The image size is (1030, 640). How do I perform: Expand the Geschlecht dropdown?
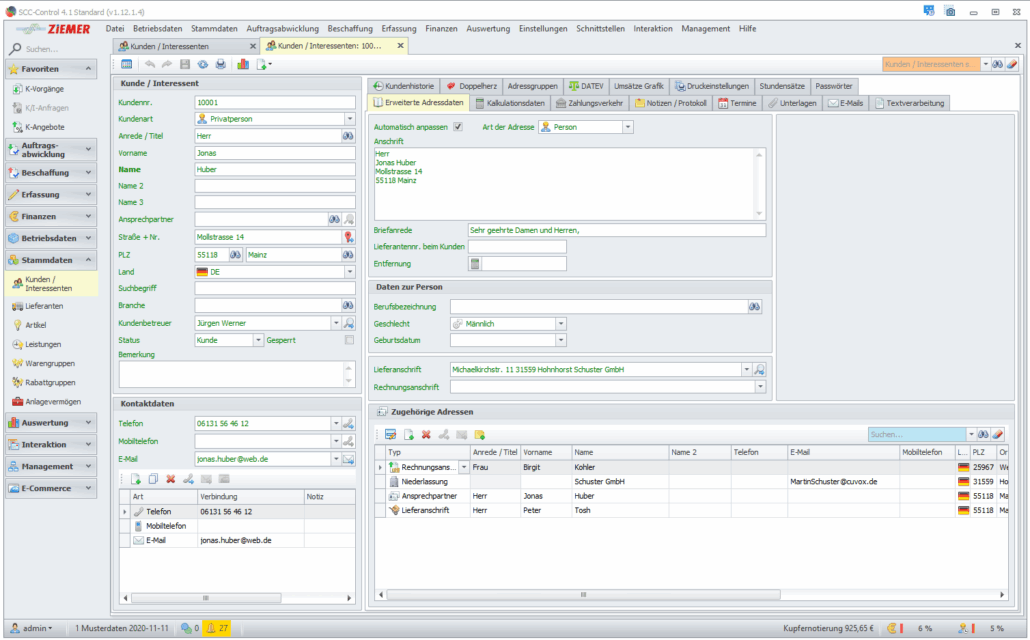561,324
